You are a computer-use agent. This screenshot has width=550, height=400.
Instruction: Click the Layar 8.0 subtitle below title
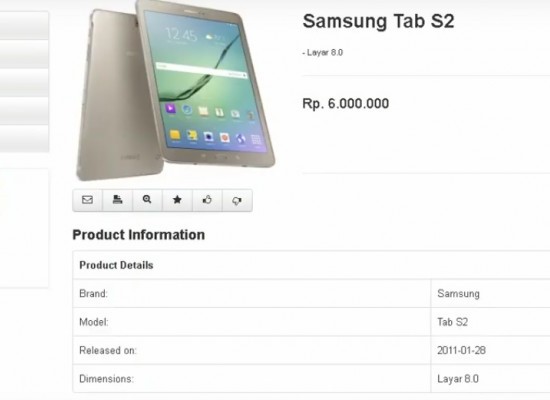tap(323, 53)
